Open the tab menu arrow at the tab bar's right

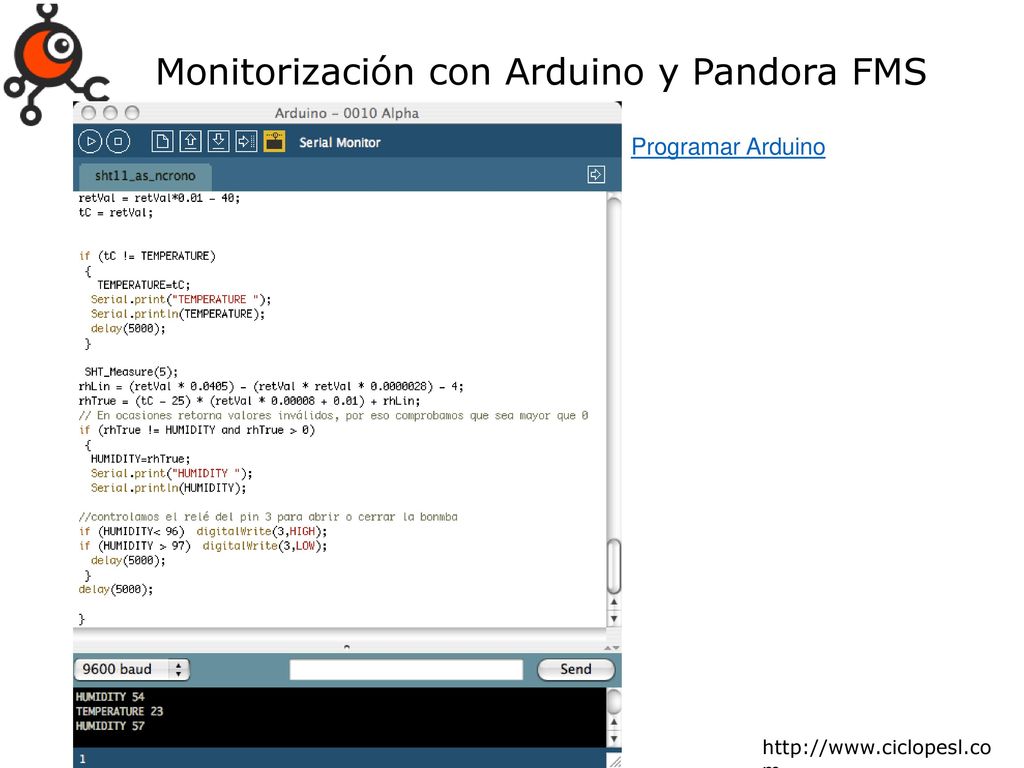tap(596, 174)
